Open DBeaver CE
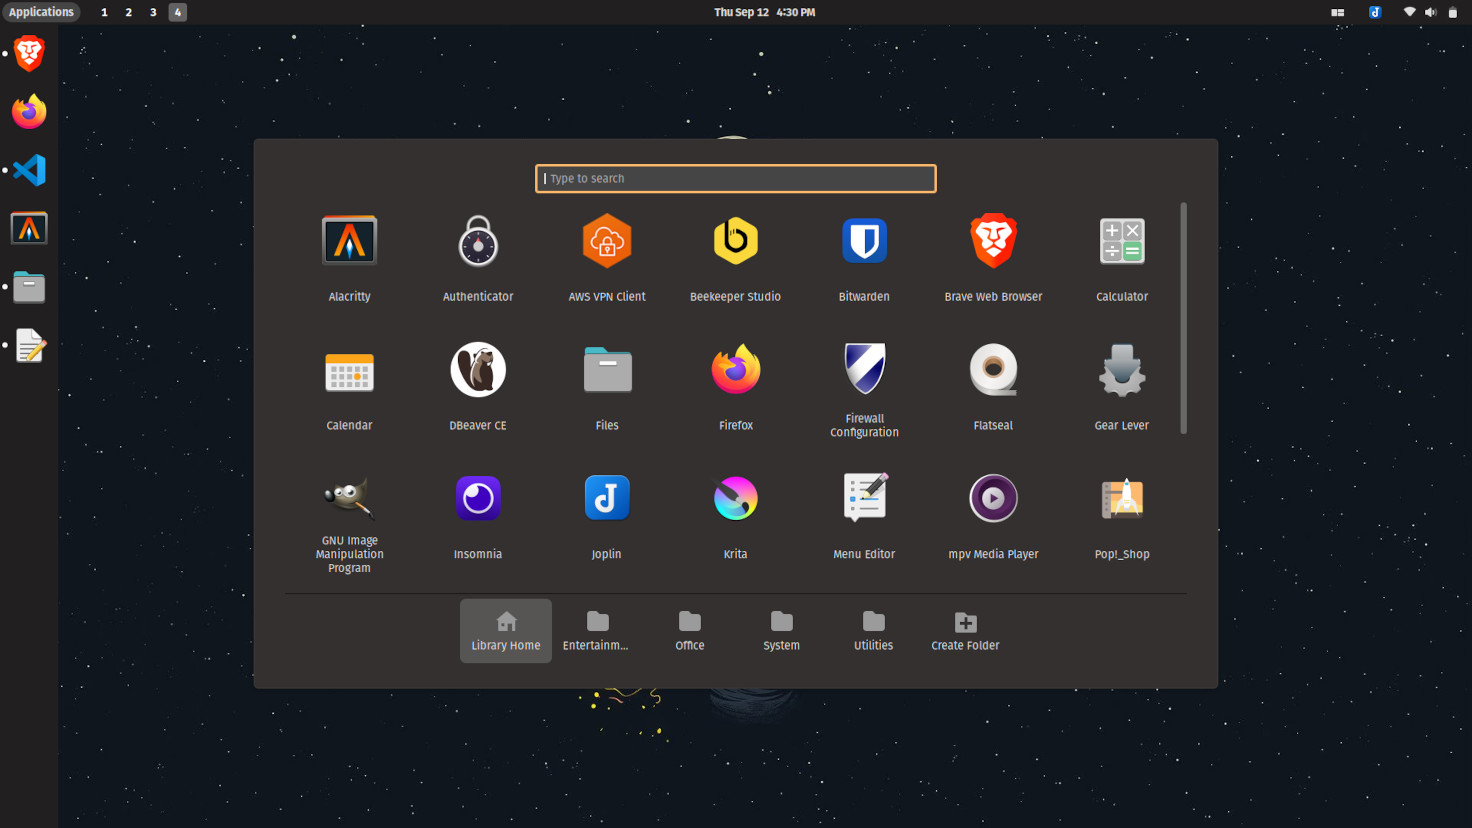The image size is (1472, 828). 478,370
